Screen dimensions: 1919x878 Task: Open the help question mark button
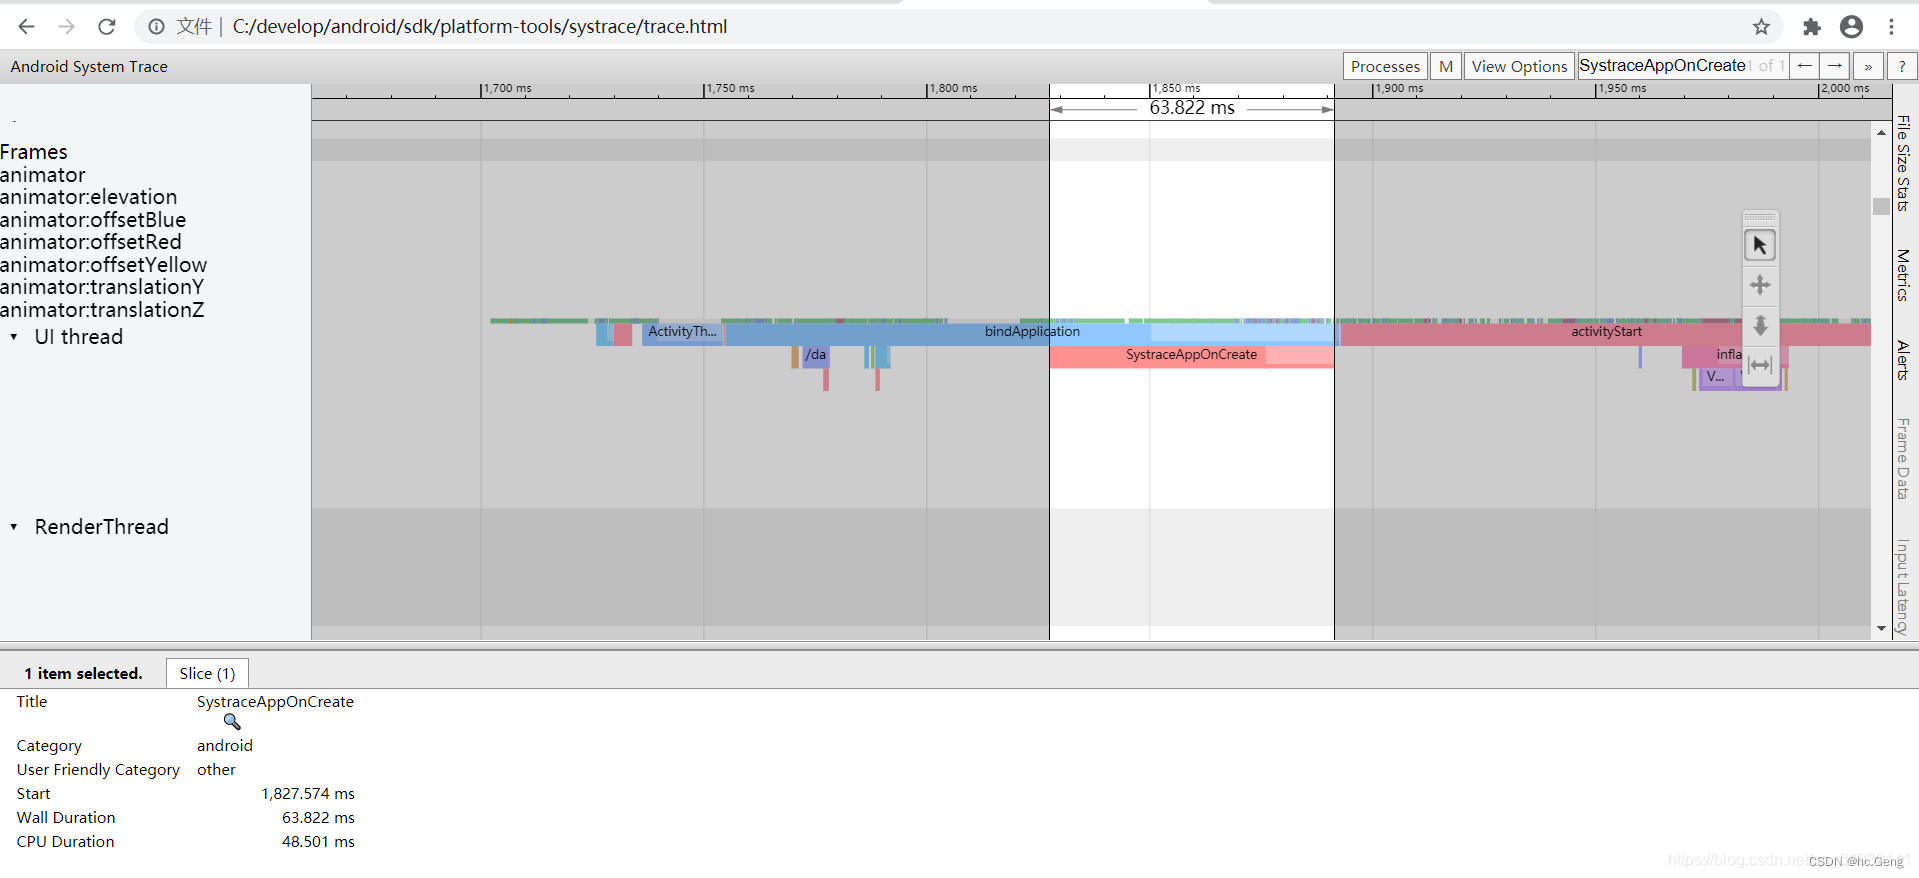click(x=1902, y=66)
